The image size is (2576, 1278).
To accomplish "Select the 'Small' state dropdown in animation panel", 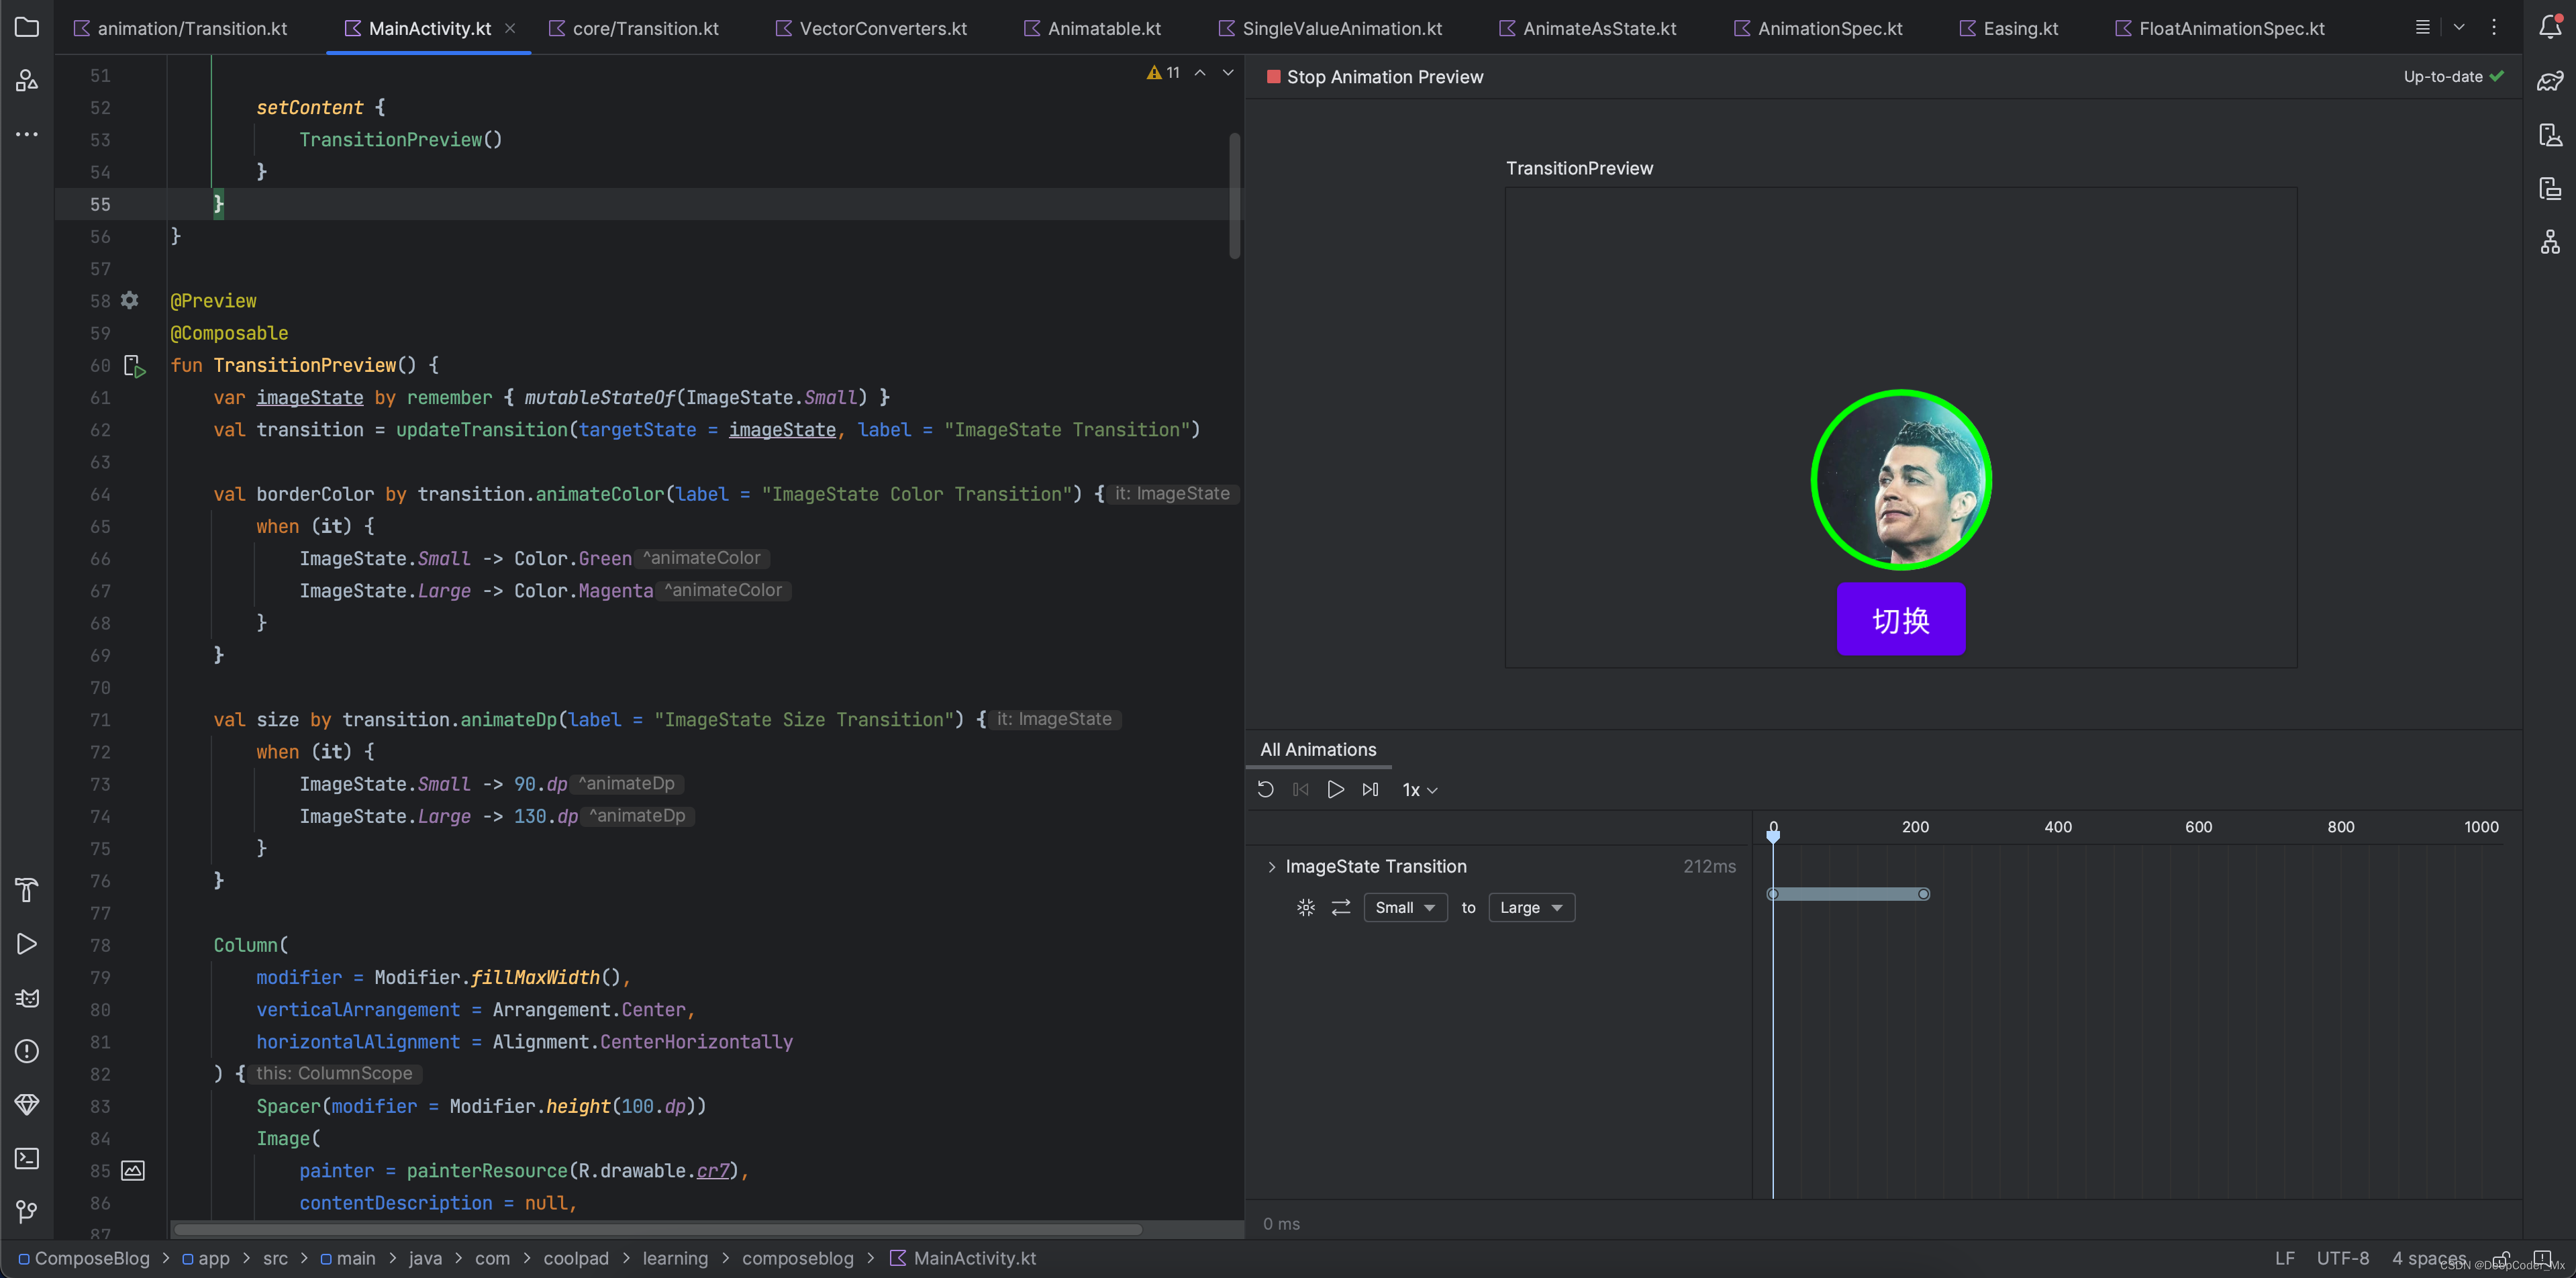I will click(x=1405, y=907).
